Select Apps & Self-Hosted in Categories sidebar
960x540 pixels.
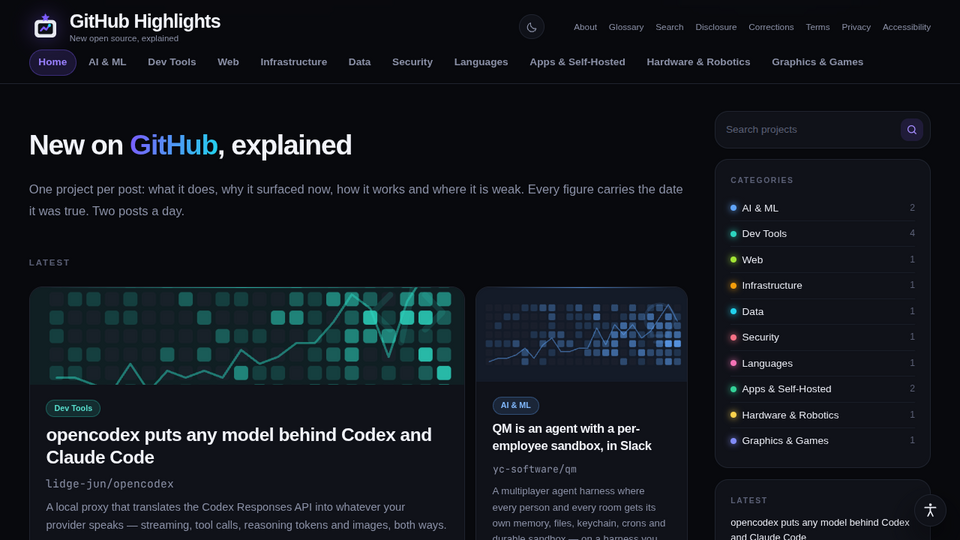[x=822, y=389]
